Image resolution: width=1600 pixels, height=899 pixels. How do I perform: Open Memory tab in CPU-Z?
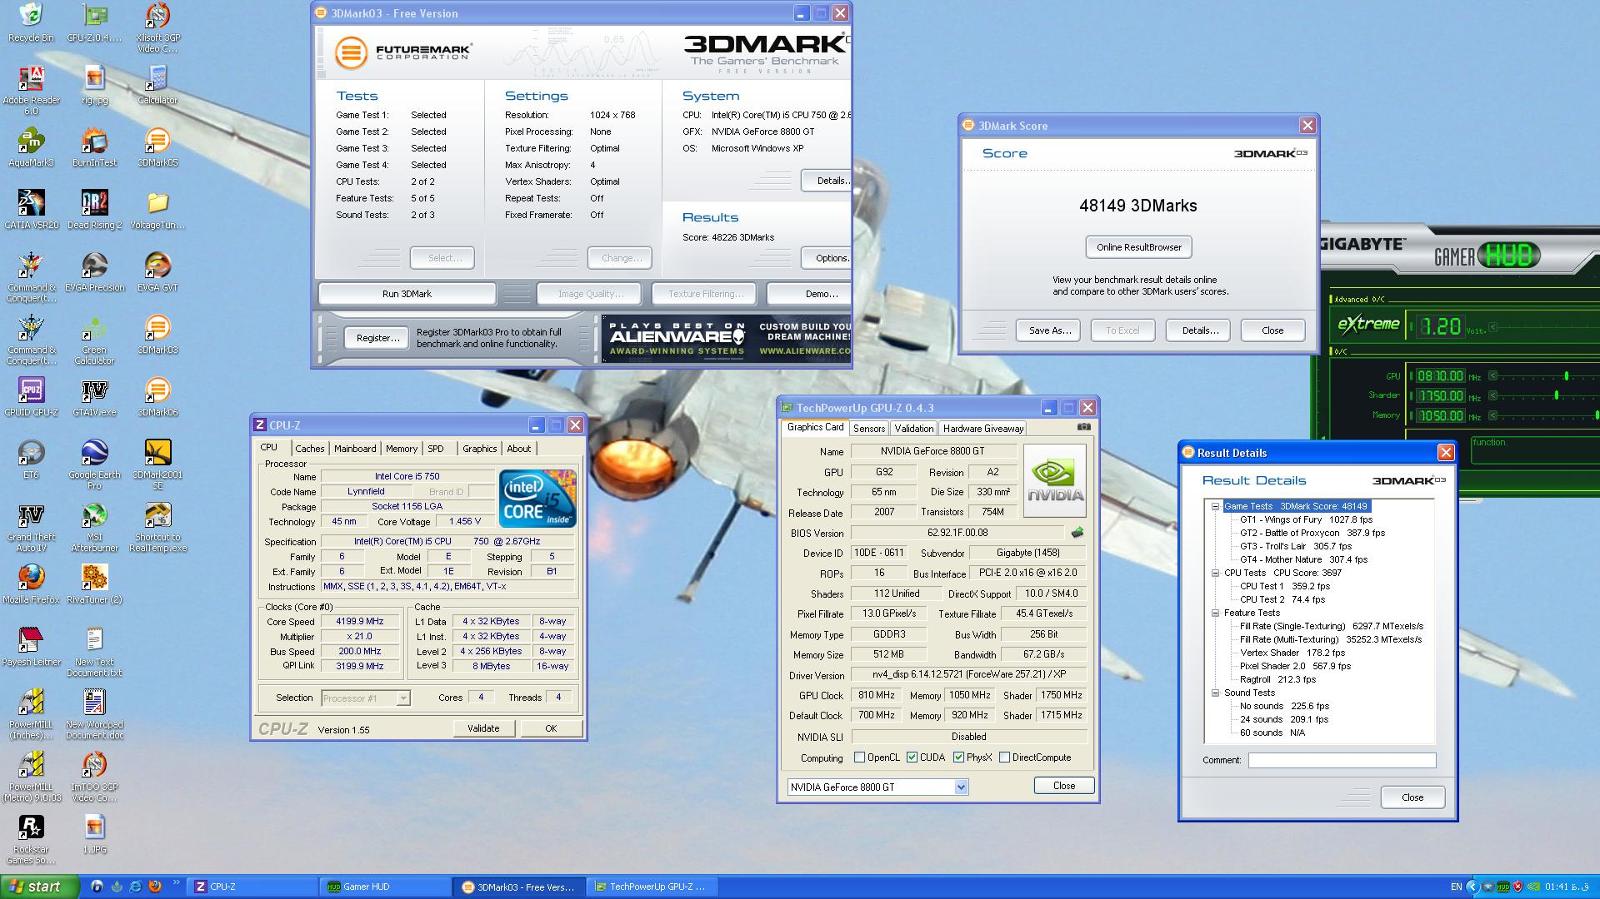pos(401,449)
